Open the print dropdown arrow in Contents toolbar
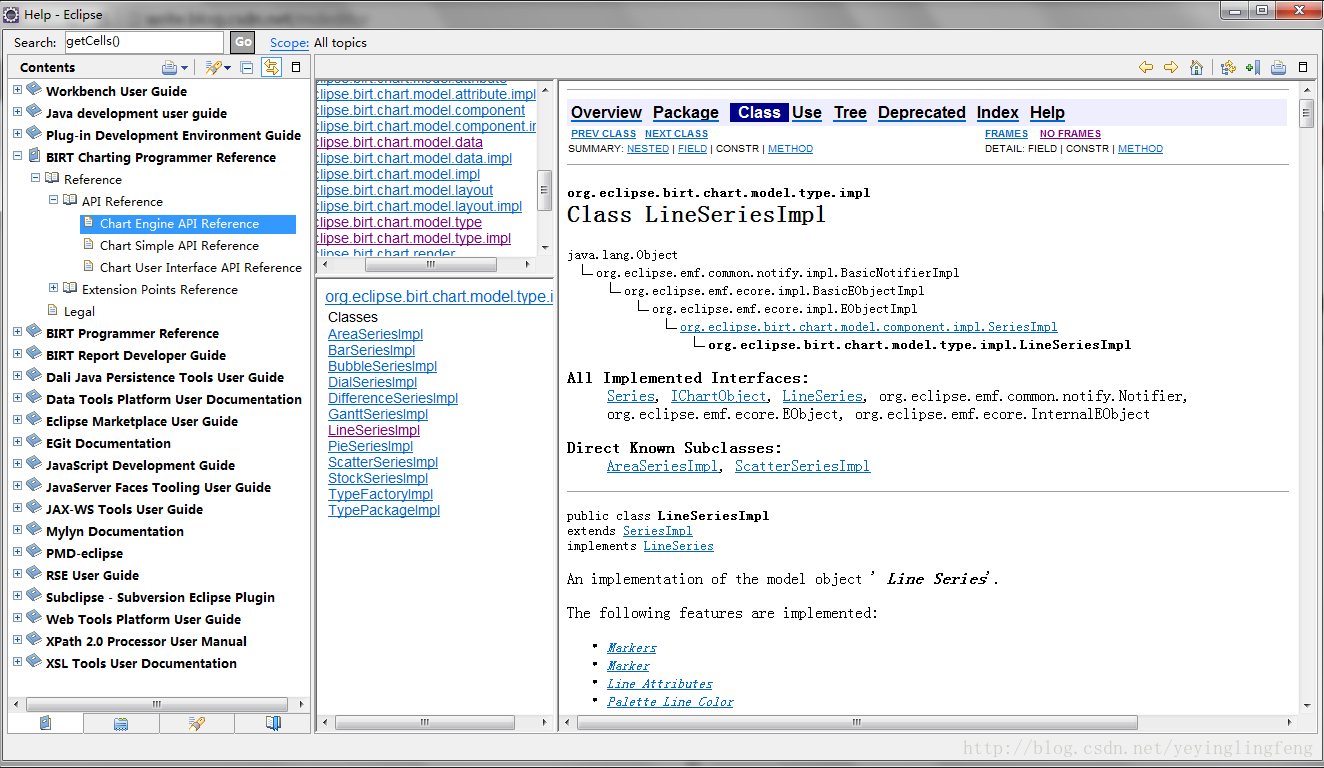Viewport: 1324px width, 768px height. pos(185,68)
